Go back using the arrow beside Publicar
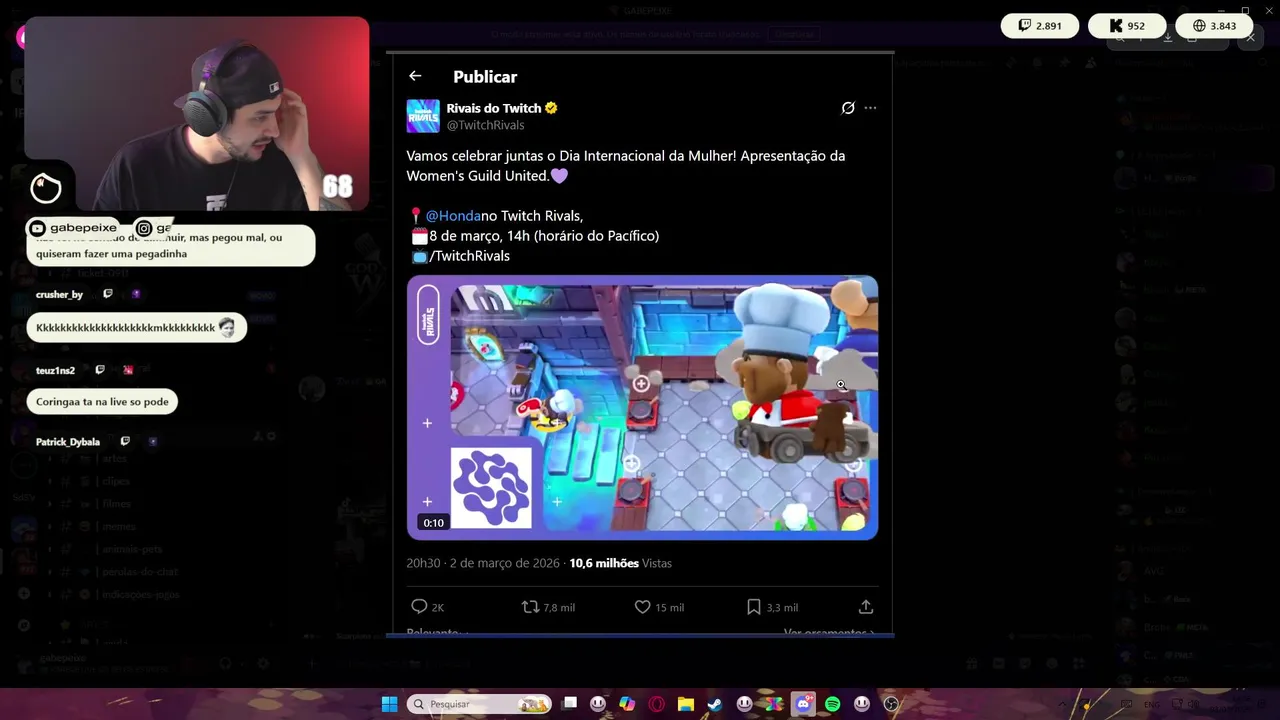The image size is (1280, 720). click(x=415, y=76)
